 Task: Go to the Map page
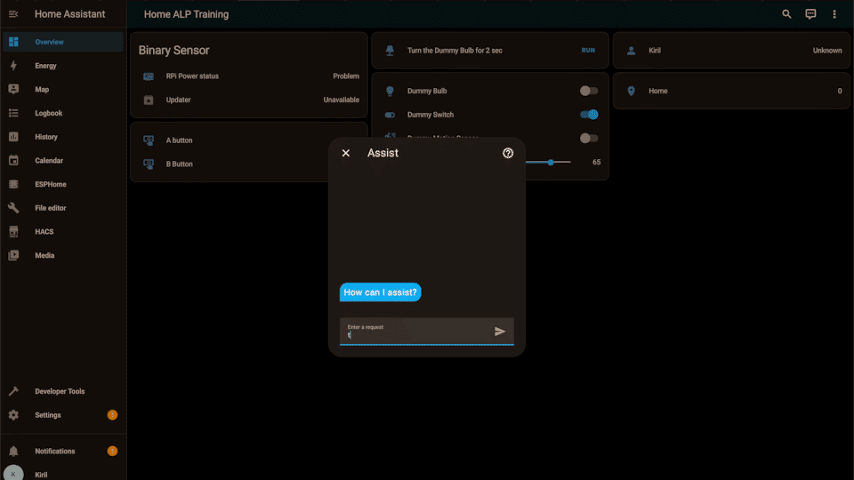point(63,89)
